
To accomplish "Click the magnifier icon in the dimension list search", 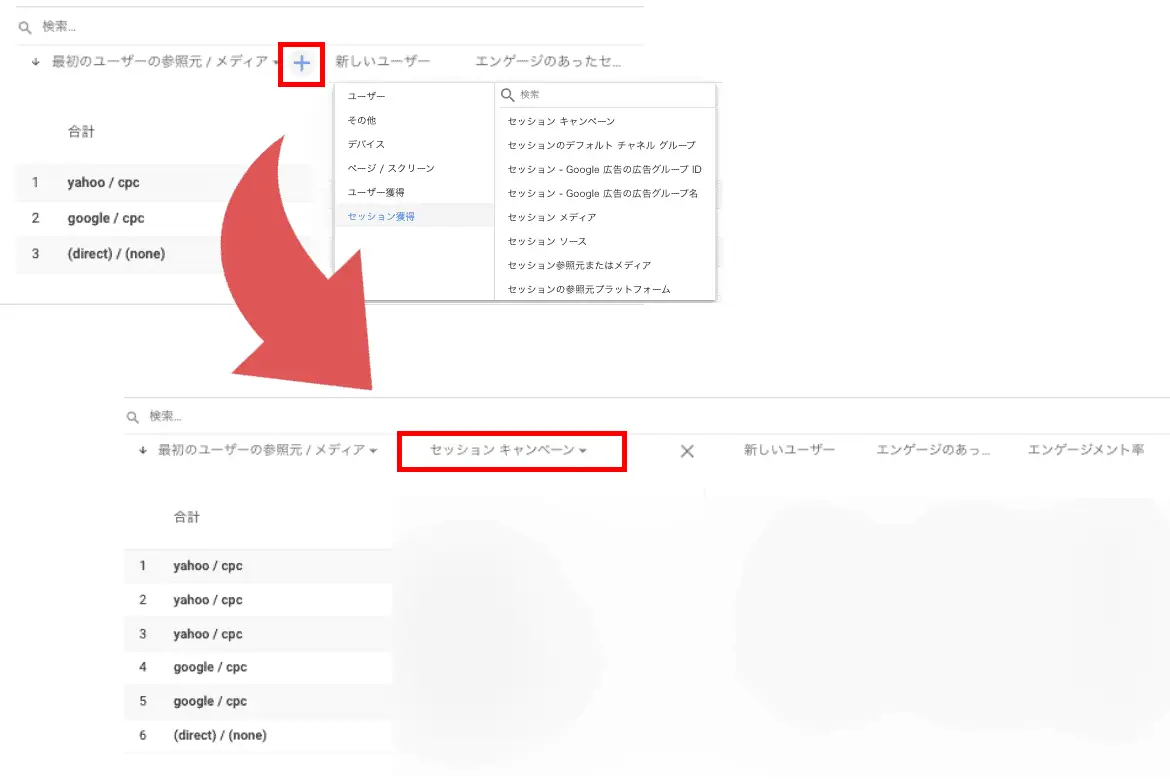I will point(506,94).
